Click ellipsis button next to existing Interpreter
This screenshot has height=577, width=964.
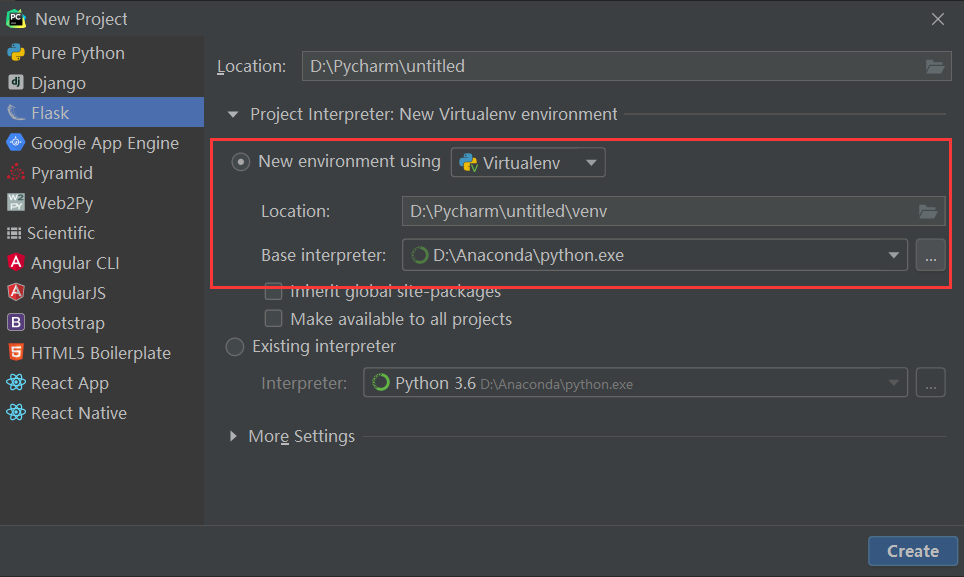click(930, 383)
